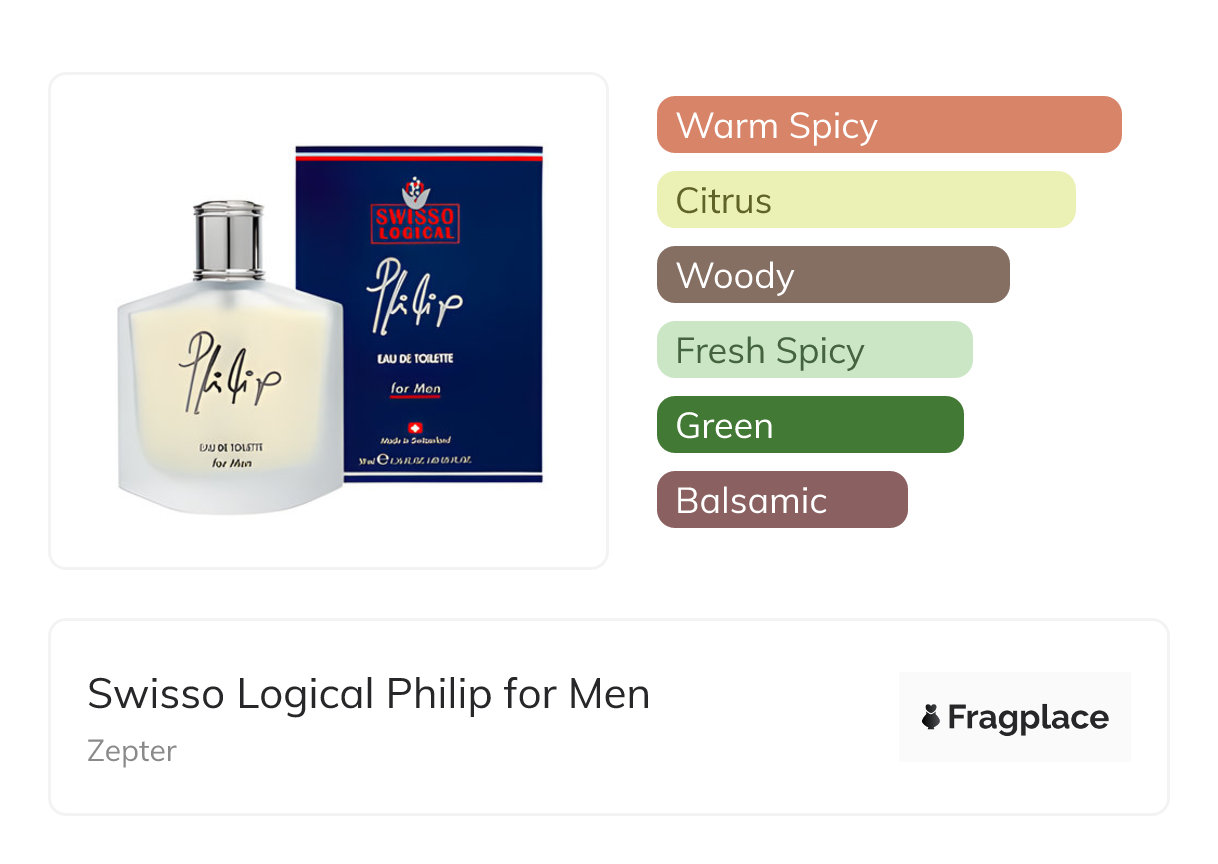Screen dimensions: 1218x864
Task: Click the underlined for Men text on box
Action: tap(416, 389)
